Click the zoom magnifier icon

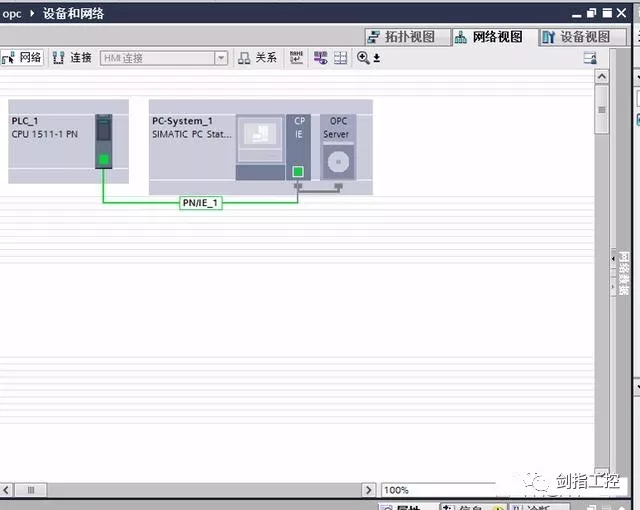pos(363,58)
